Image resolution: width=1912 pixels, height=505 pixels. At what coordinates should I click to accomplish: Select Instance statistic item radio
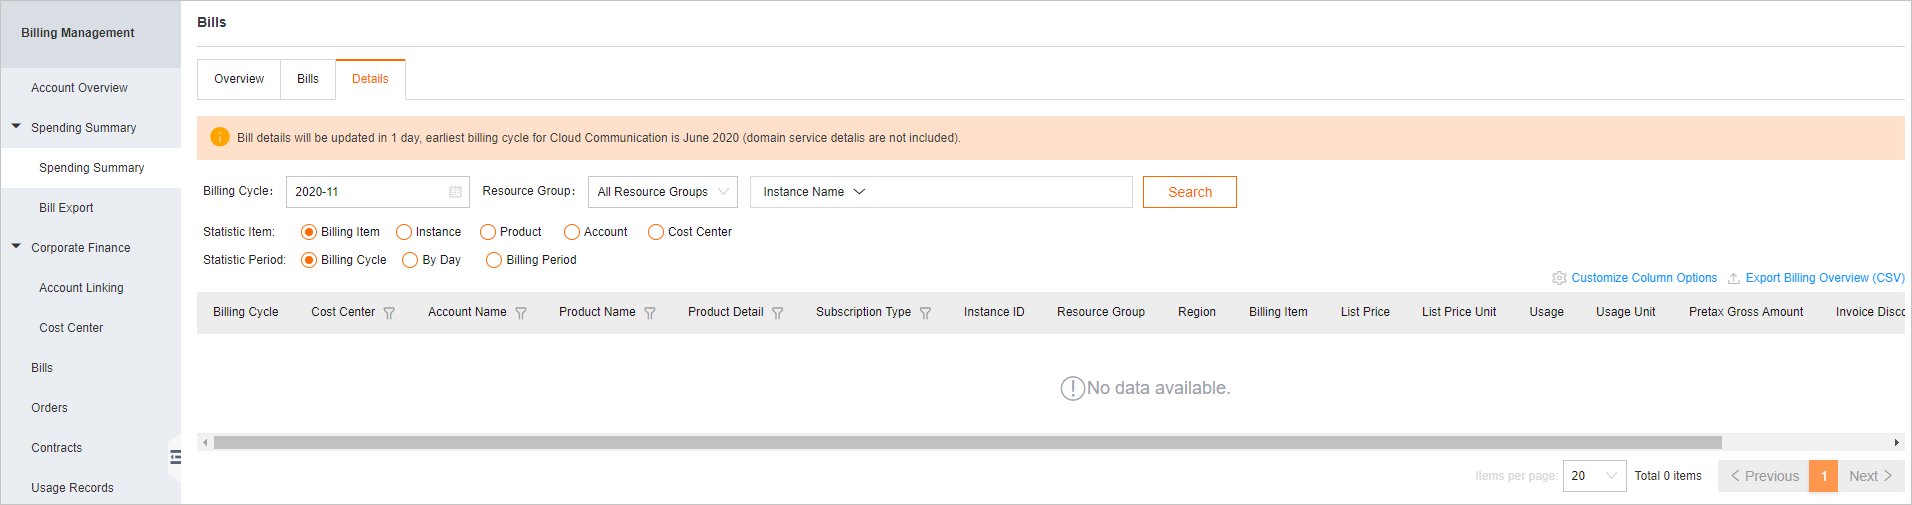point(404,232)
